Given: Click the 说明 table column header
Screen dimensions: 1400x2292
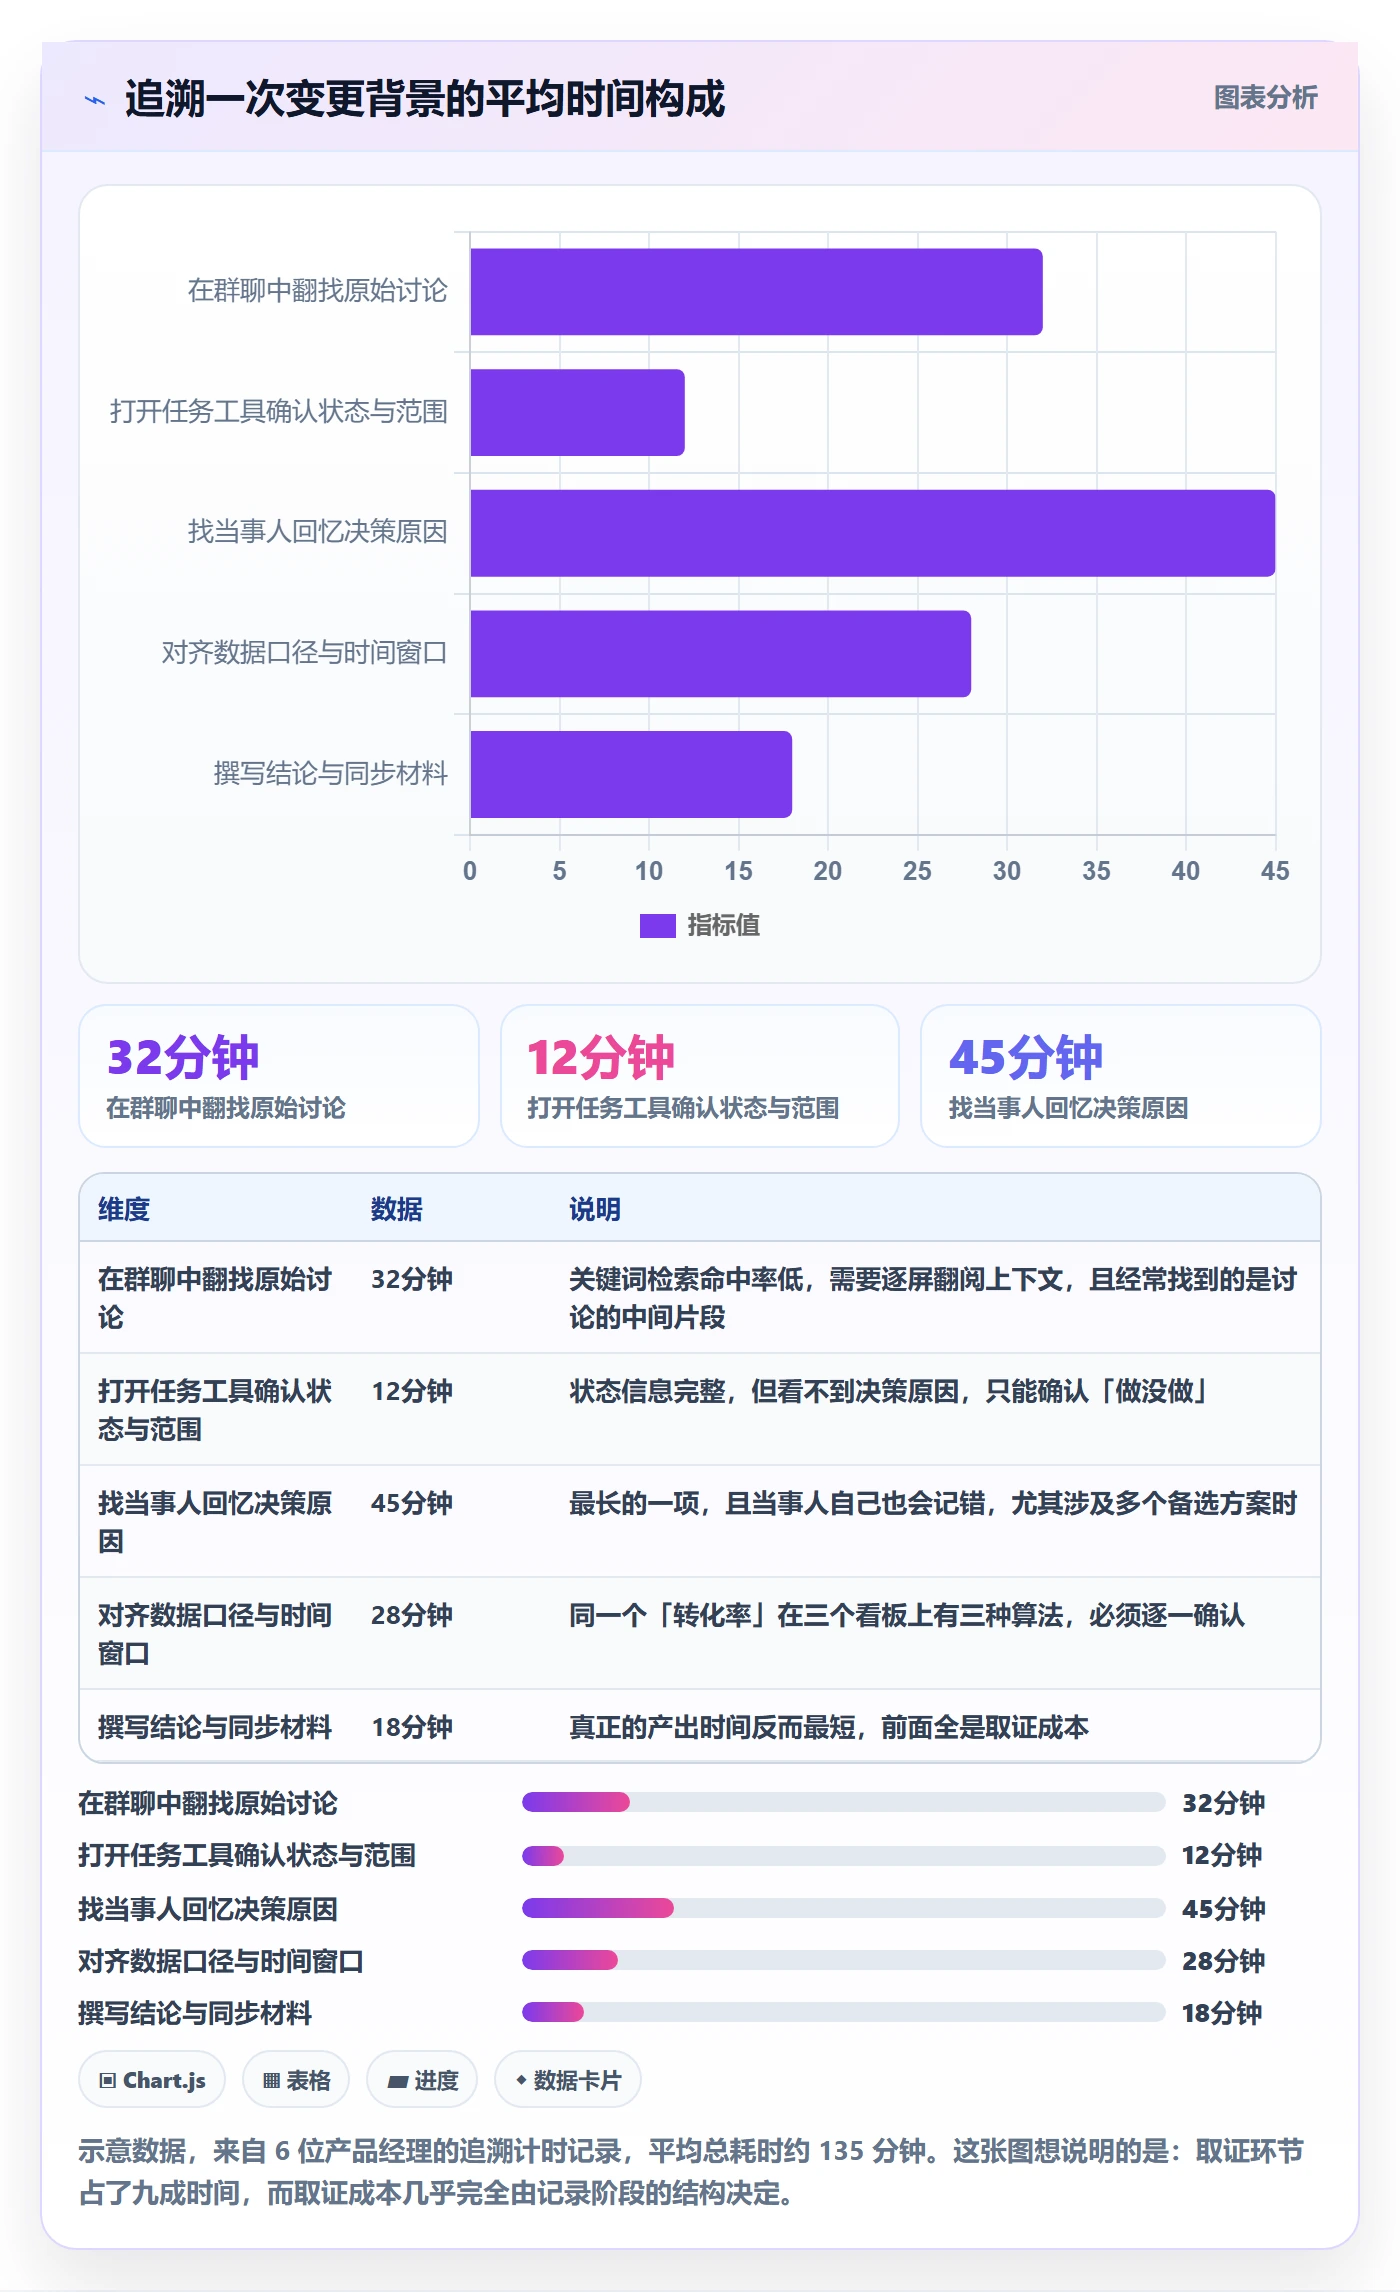Looking at the screenshot, I should 595,1209.
